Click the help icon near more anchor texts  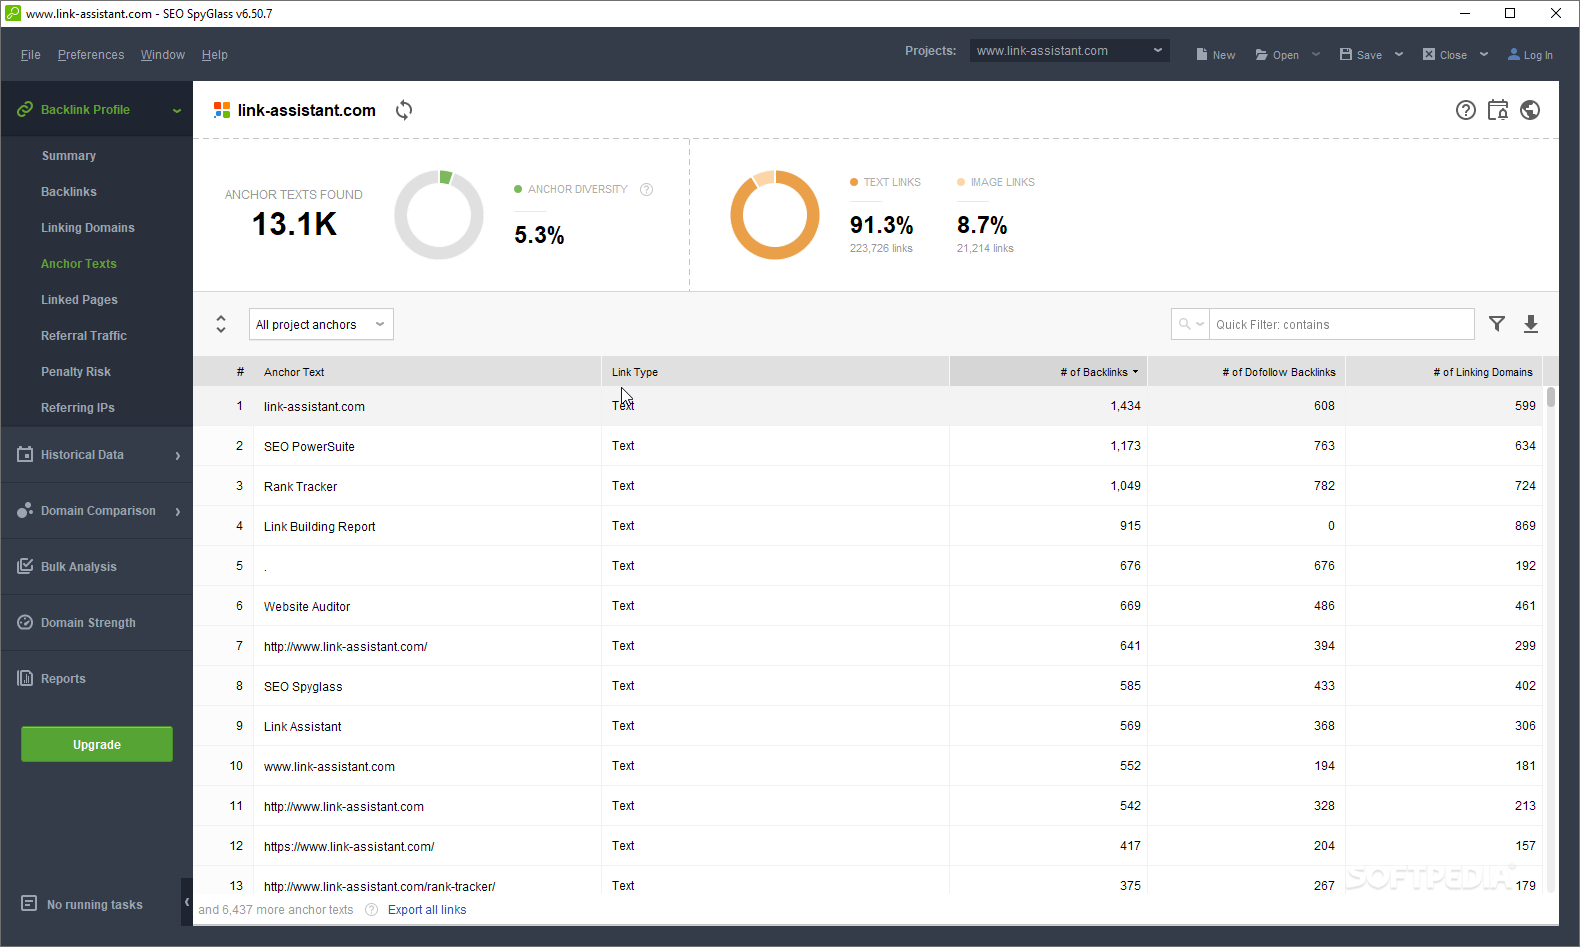[x=372, y=910]
